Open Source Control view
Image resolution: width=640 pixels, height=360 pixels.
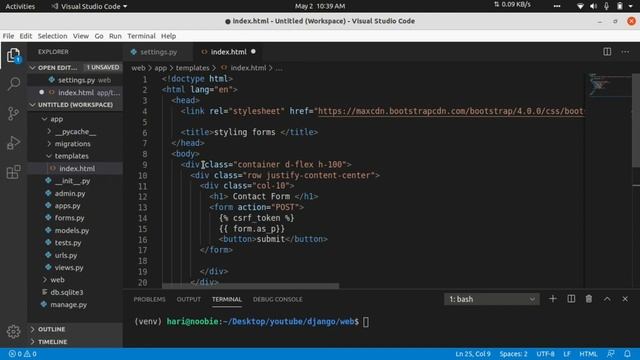(13, 113)
